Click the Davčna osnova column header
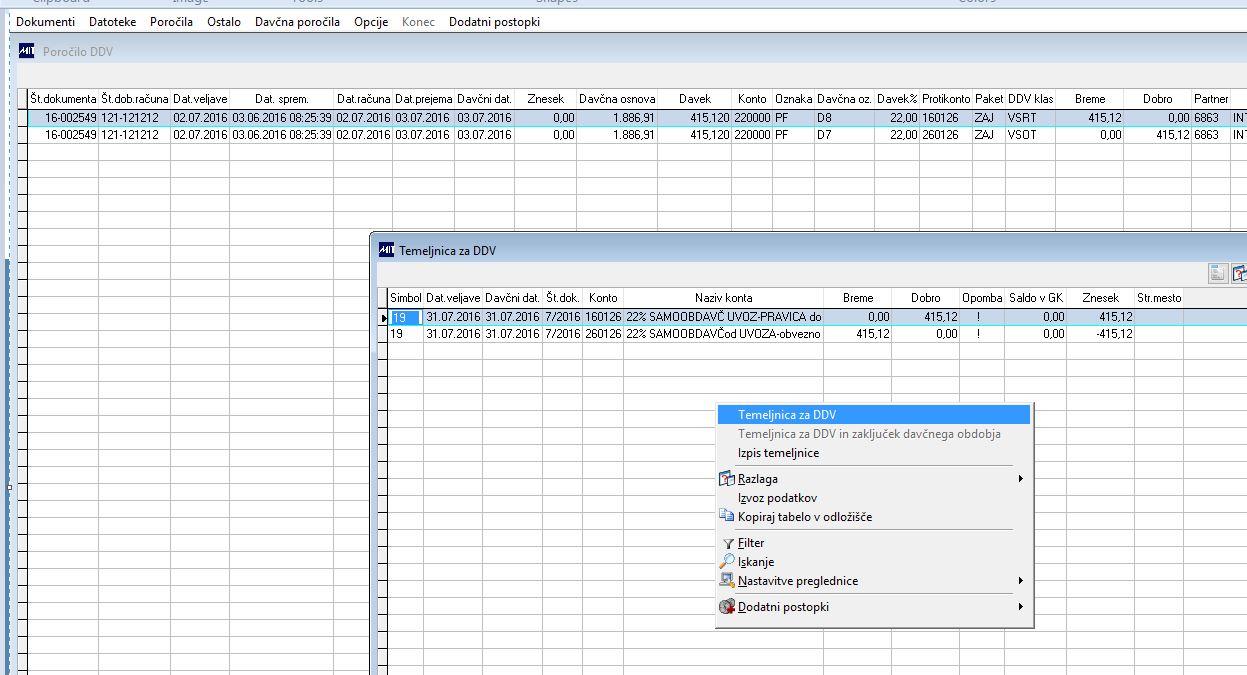This screenshot has height=675, width=1247. click(617, 99)
